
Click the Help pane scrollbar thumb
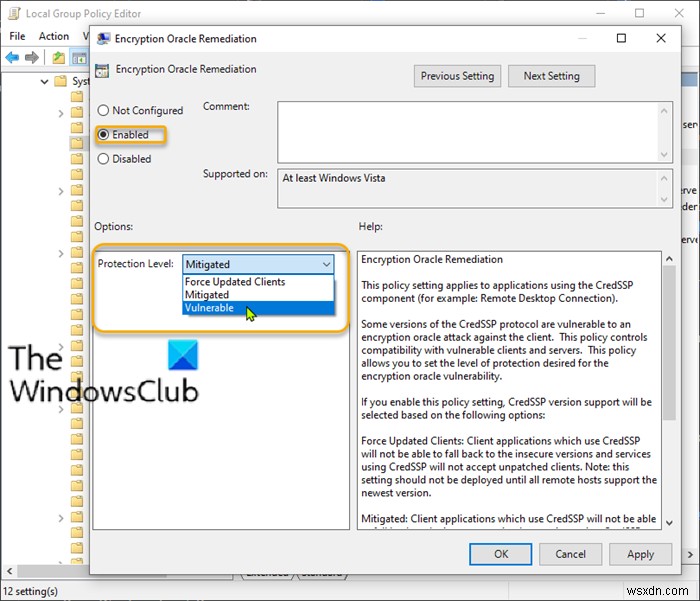(669, 343)
